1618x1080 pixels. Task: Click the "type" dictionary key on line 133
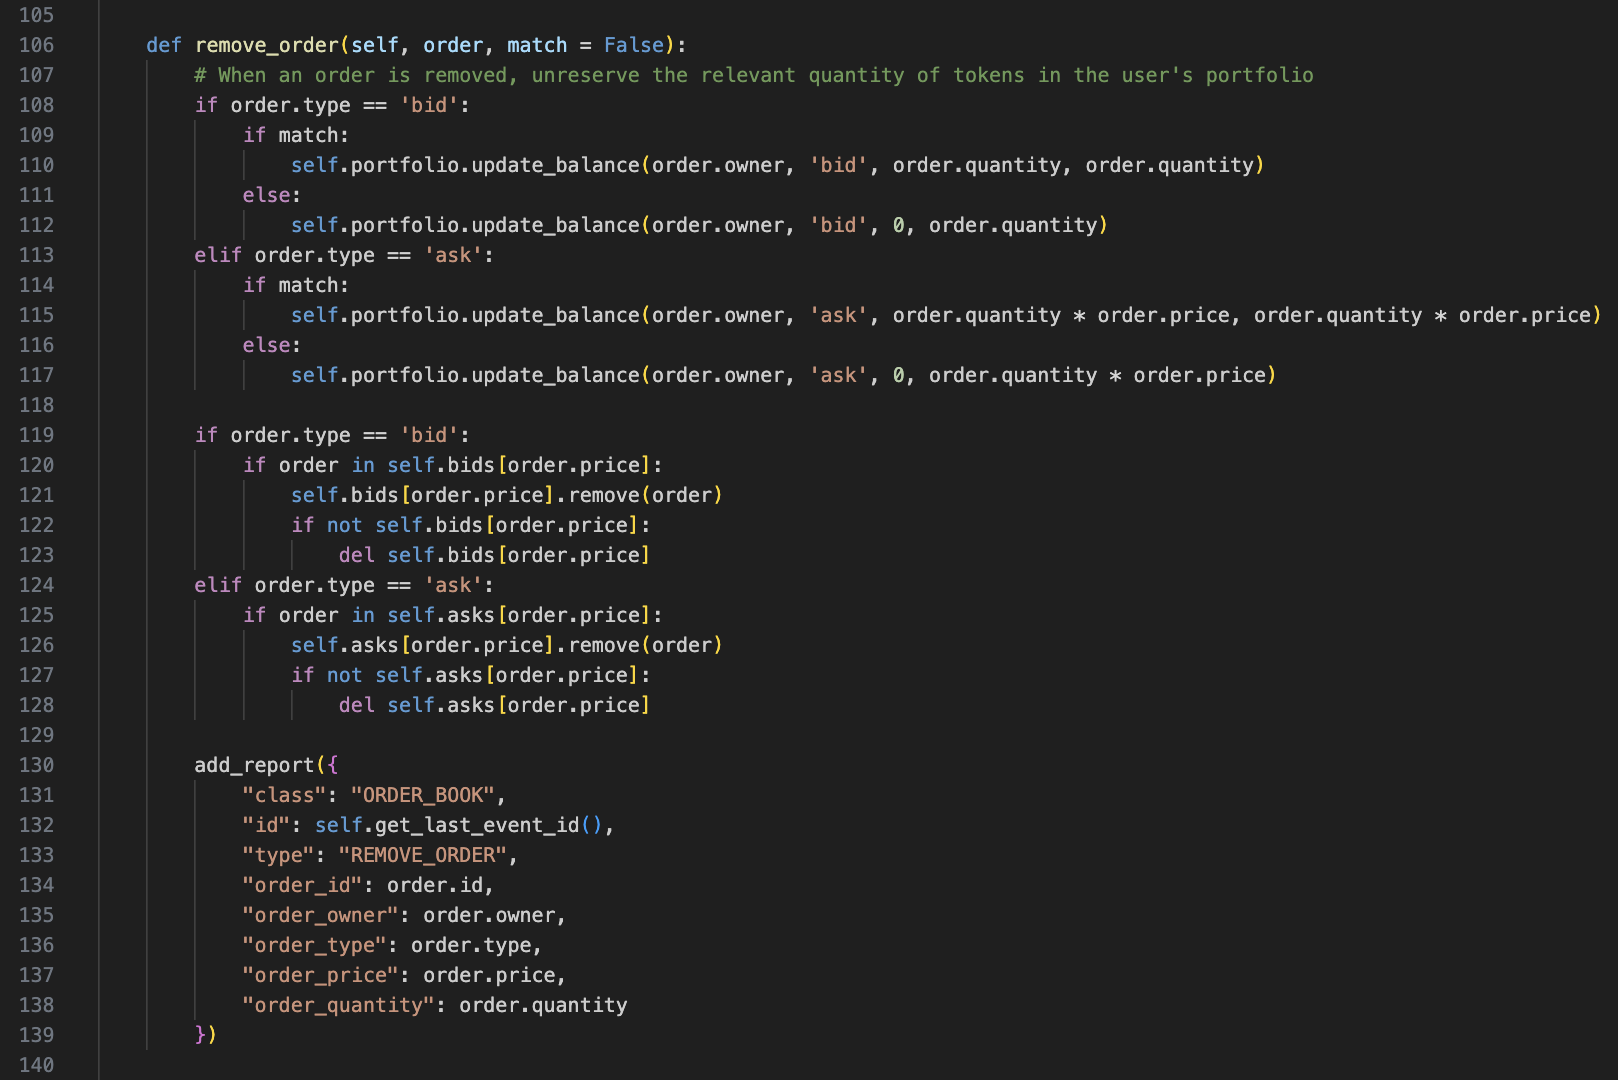tap(278, 855)
